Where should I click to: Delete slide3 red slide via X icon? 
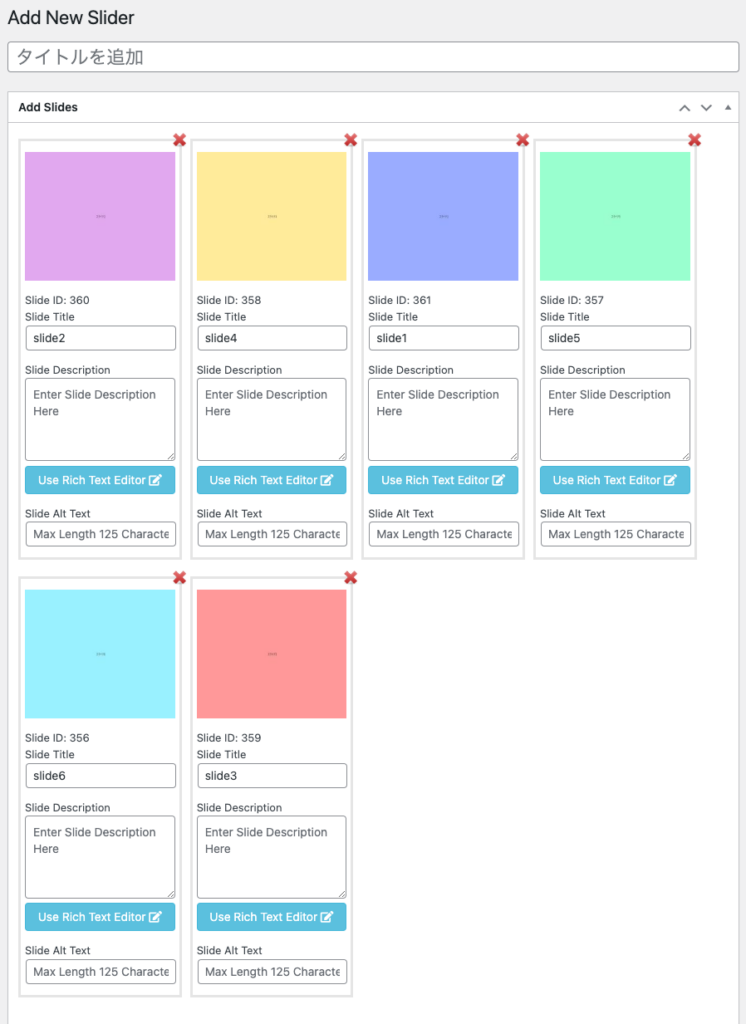pyautogui.click(x=351, y=578)
